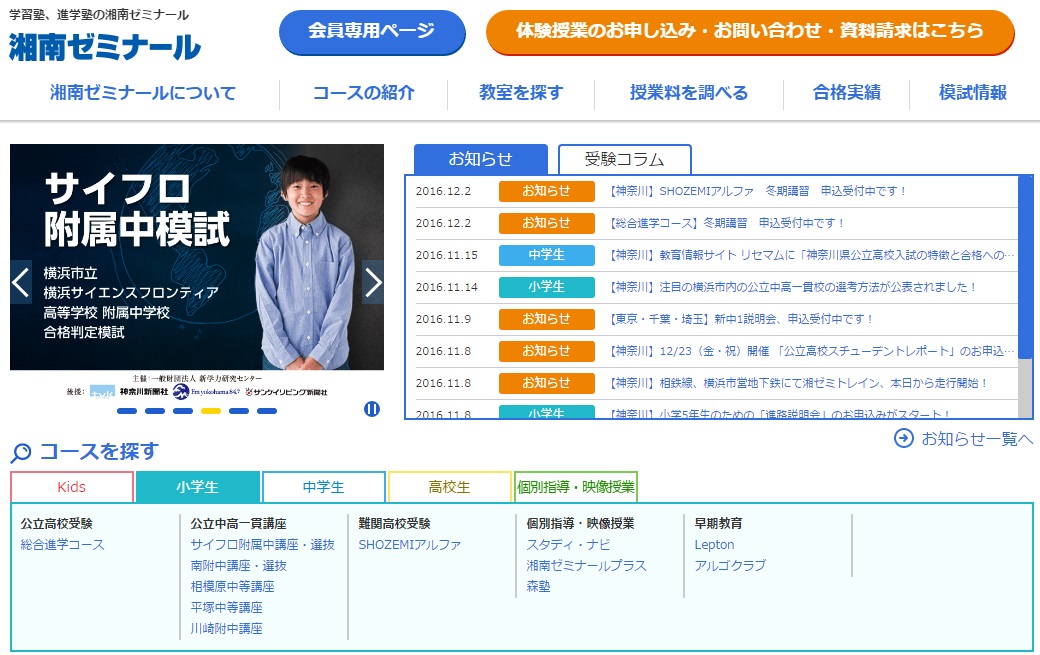Open 平塚中等講座 link

226,608
